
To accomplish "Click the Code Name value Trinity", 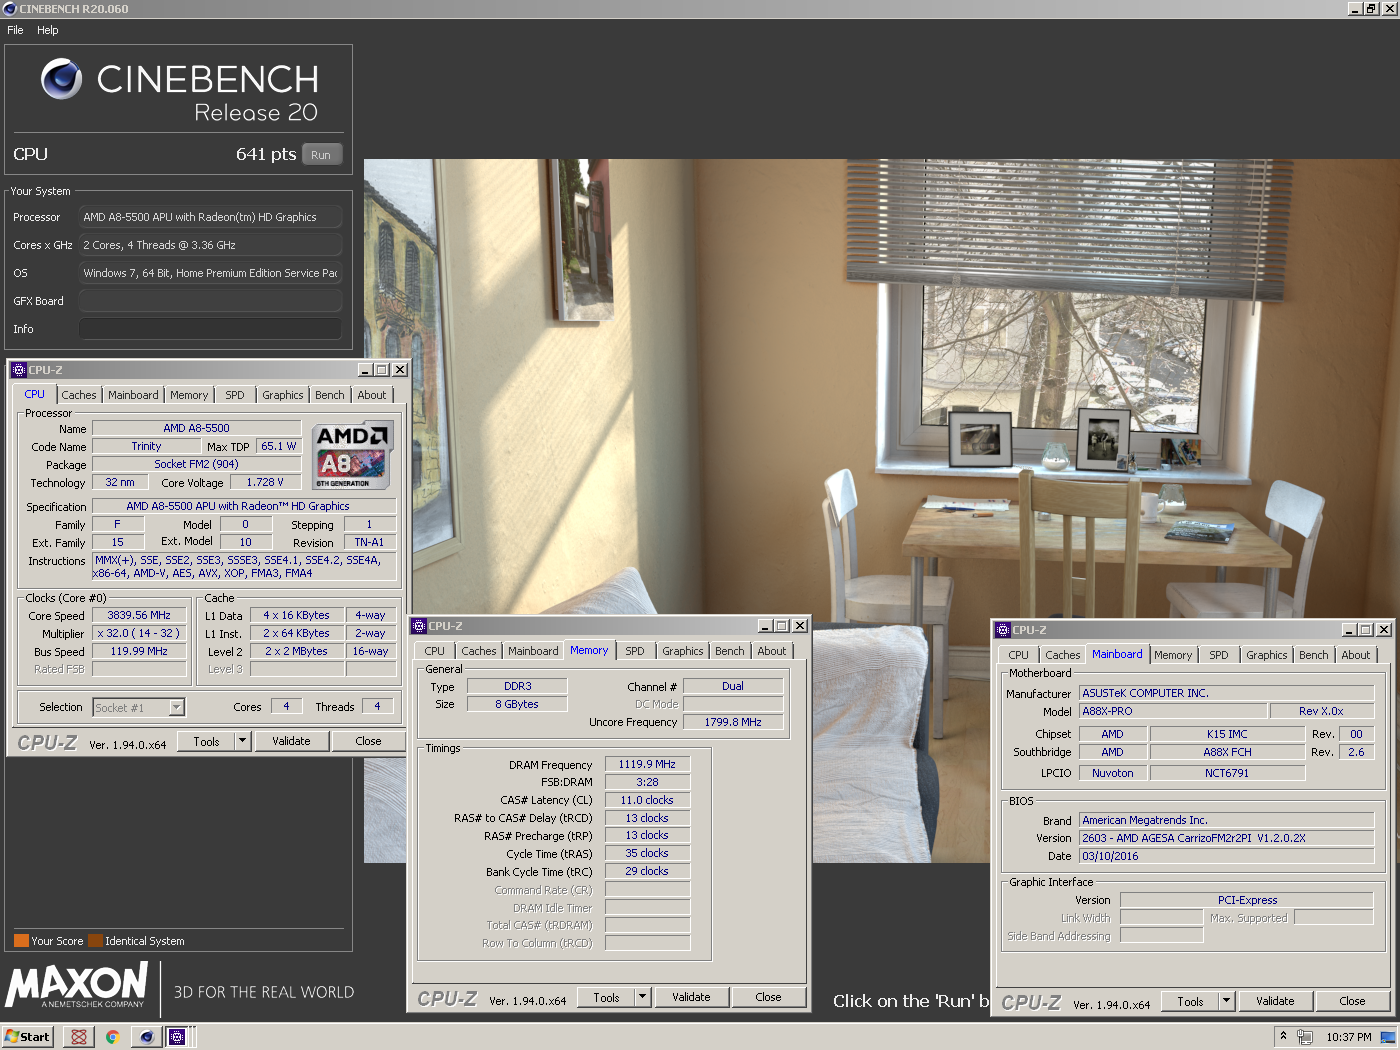I will click(x=146, y=447).
